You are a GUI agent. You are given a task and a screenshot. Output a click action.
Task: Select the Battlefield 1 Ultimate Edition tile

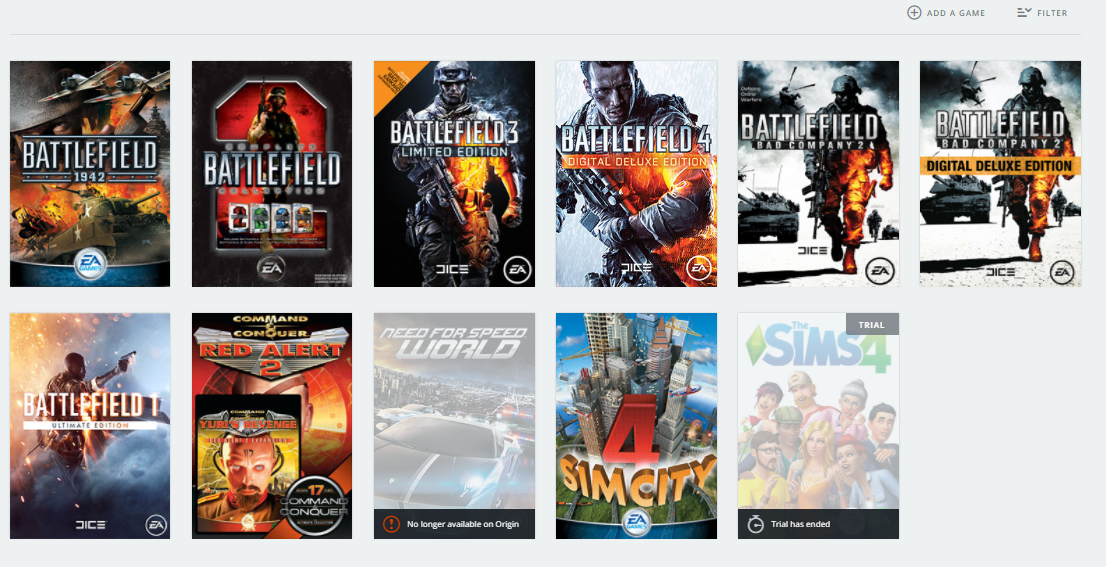click(90, 426)
